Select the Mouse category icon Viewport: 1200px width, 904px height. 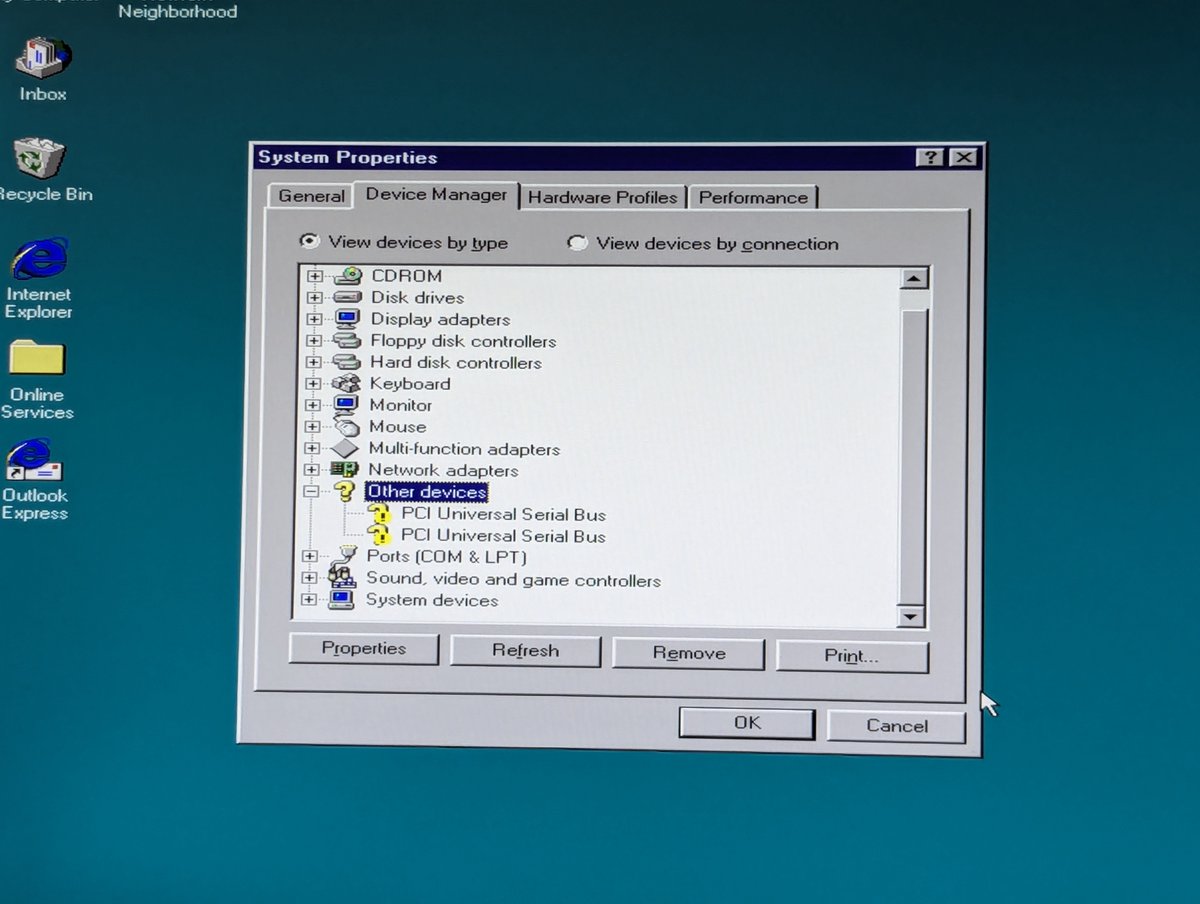point(346,427)
